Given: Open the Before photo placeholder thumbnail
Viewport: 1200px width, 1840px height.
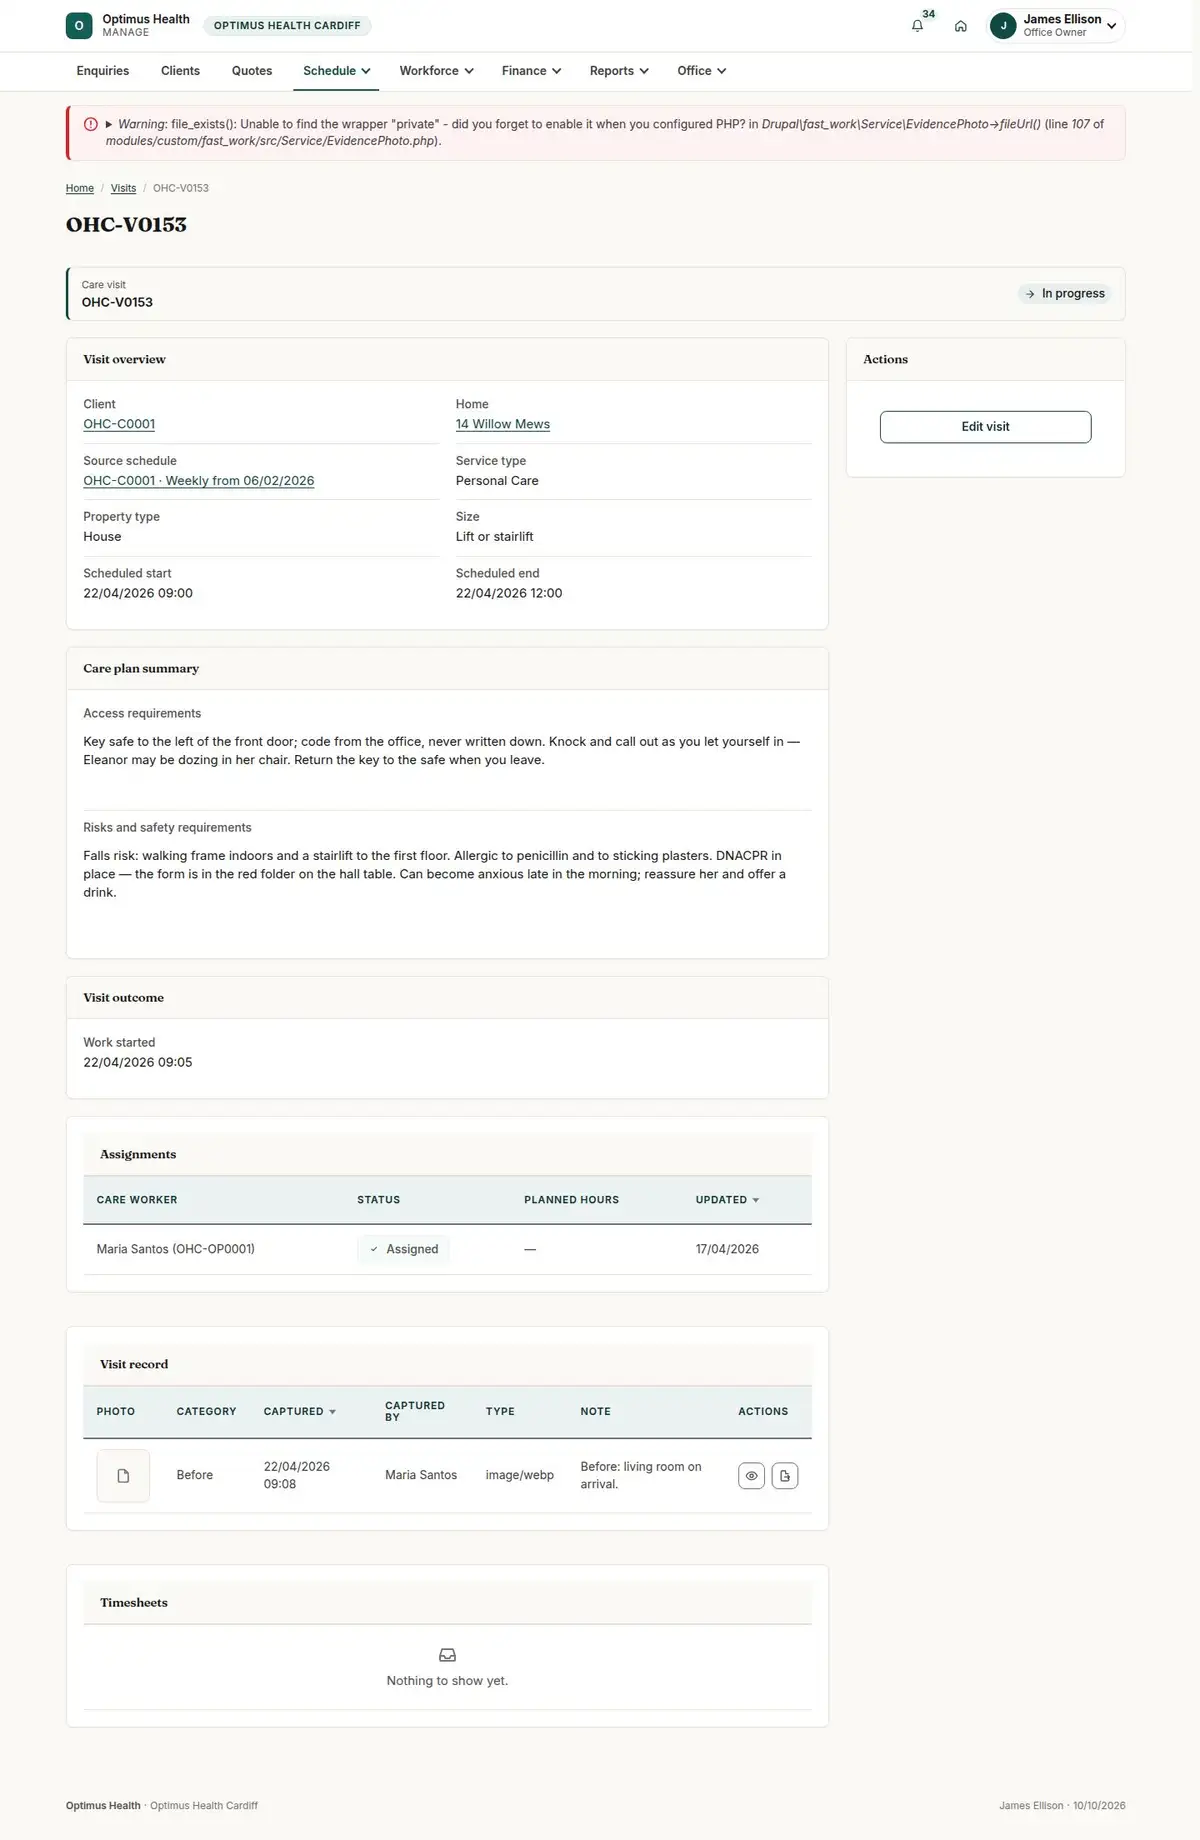Looking at the screenshot, I should (123, 1476).
